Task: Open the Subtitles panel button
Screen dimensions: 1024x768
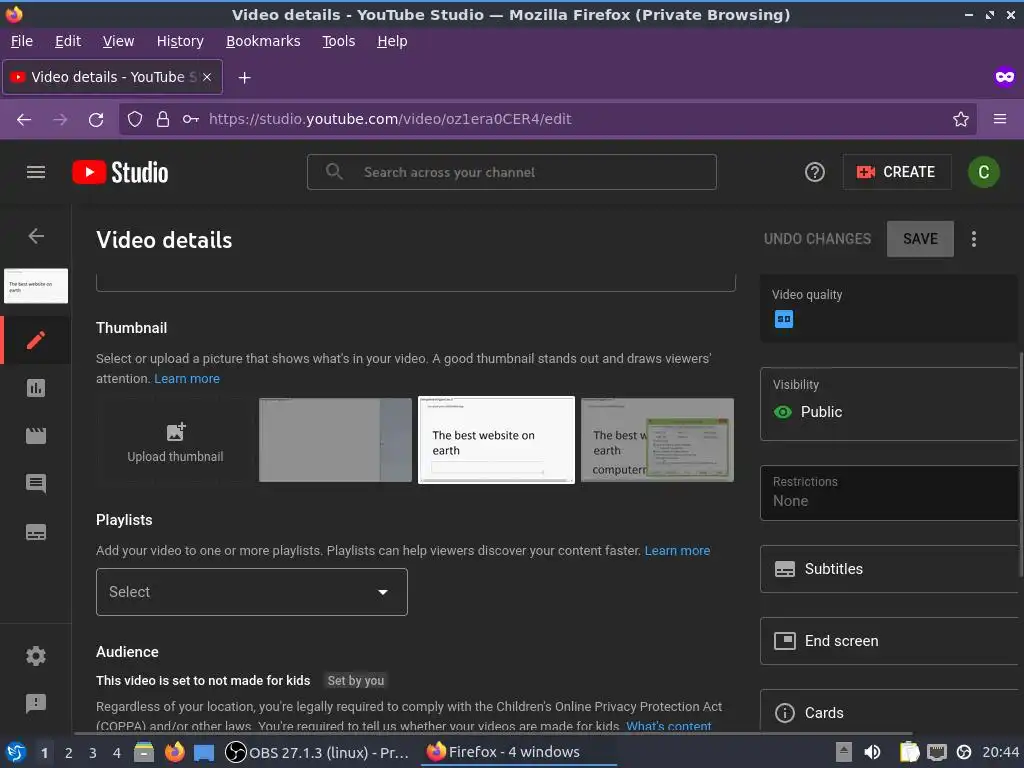Action: 889,569
